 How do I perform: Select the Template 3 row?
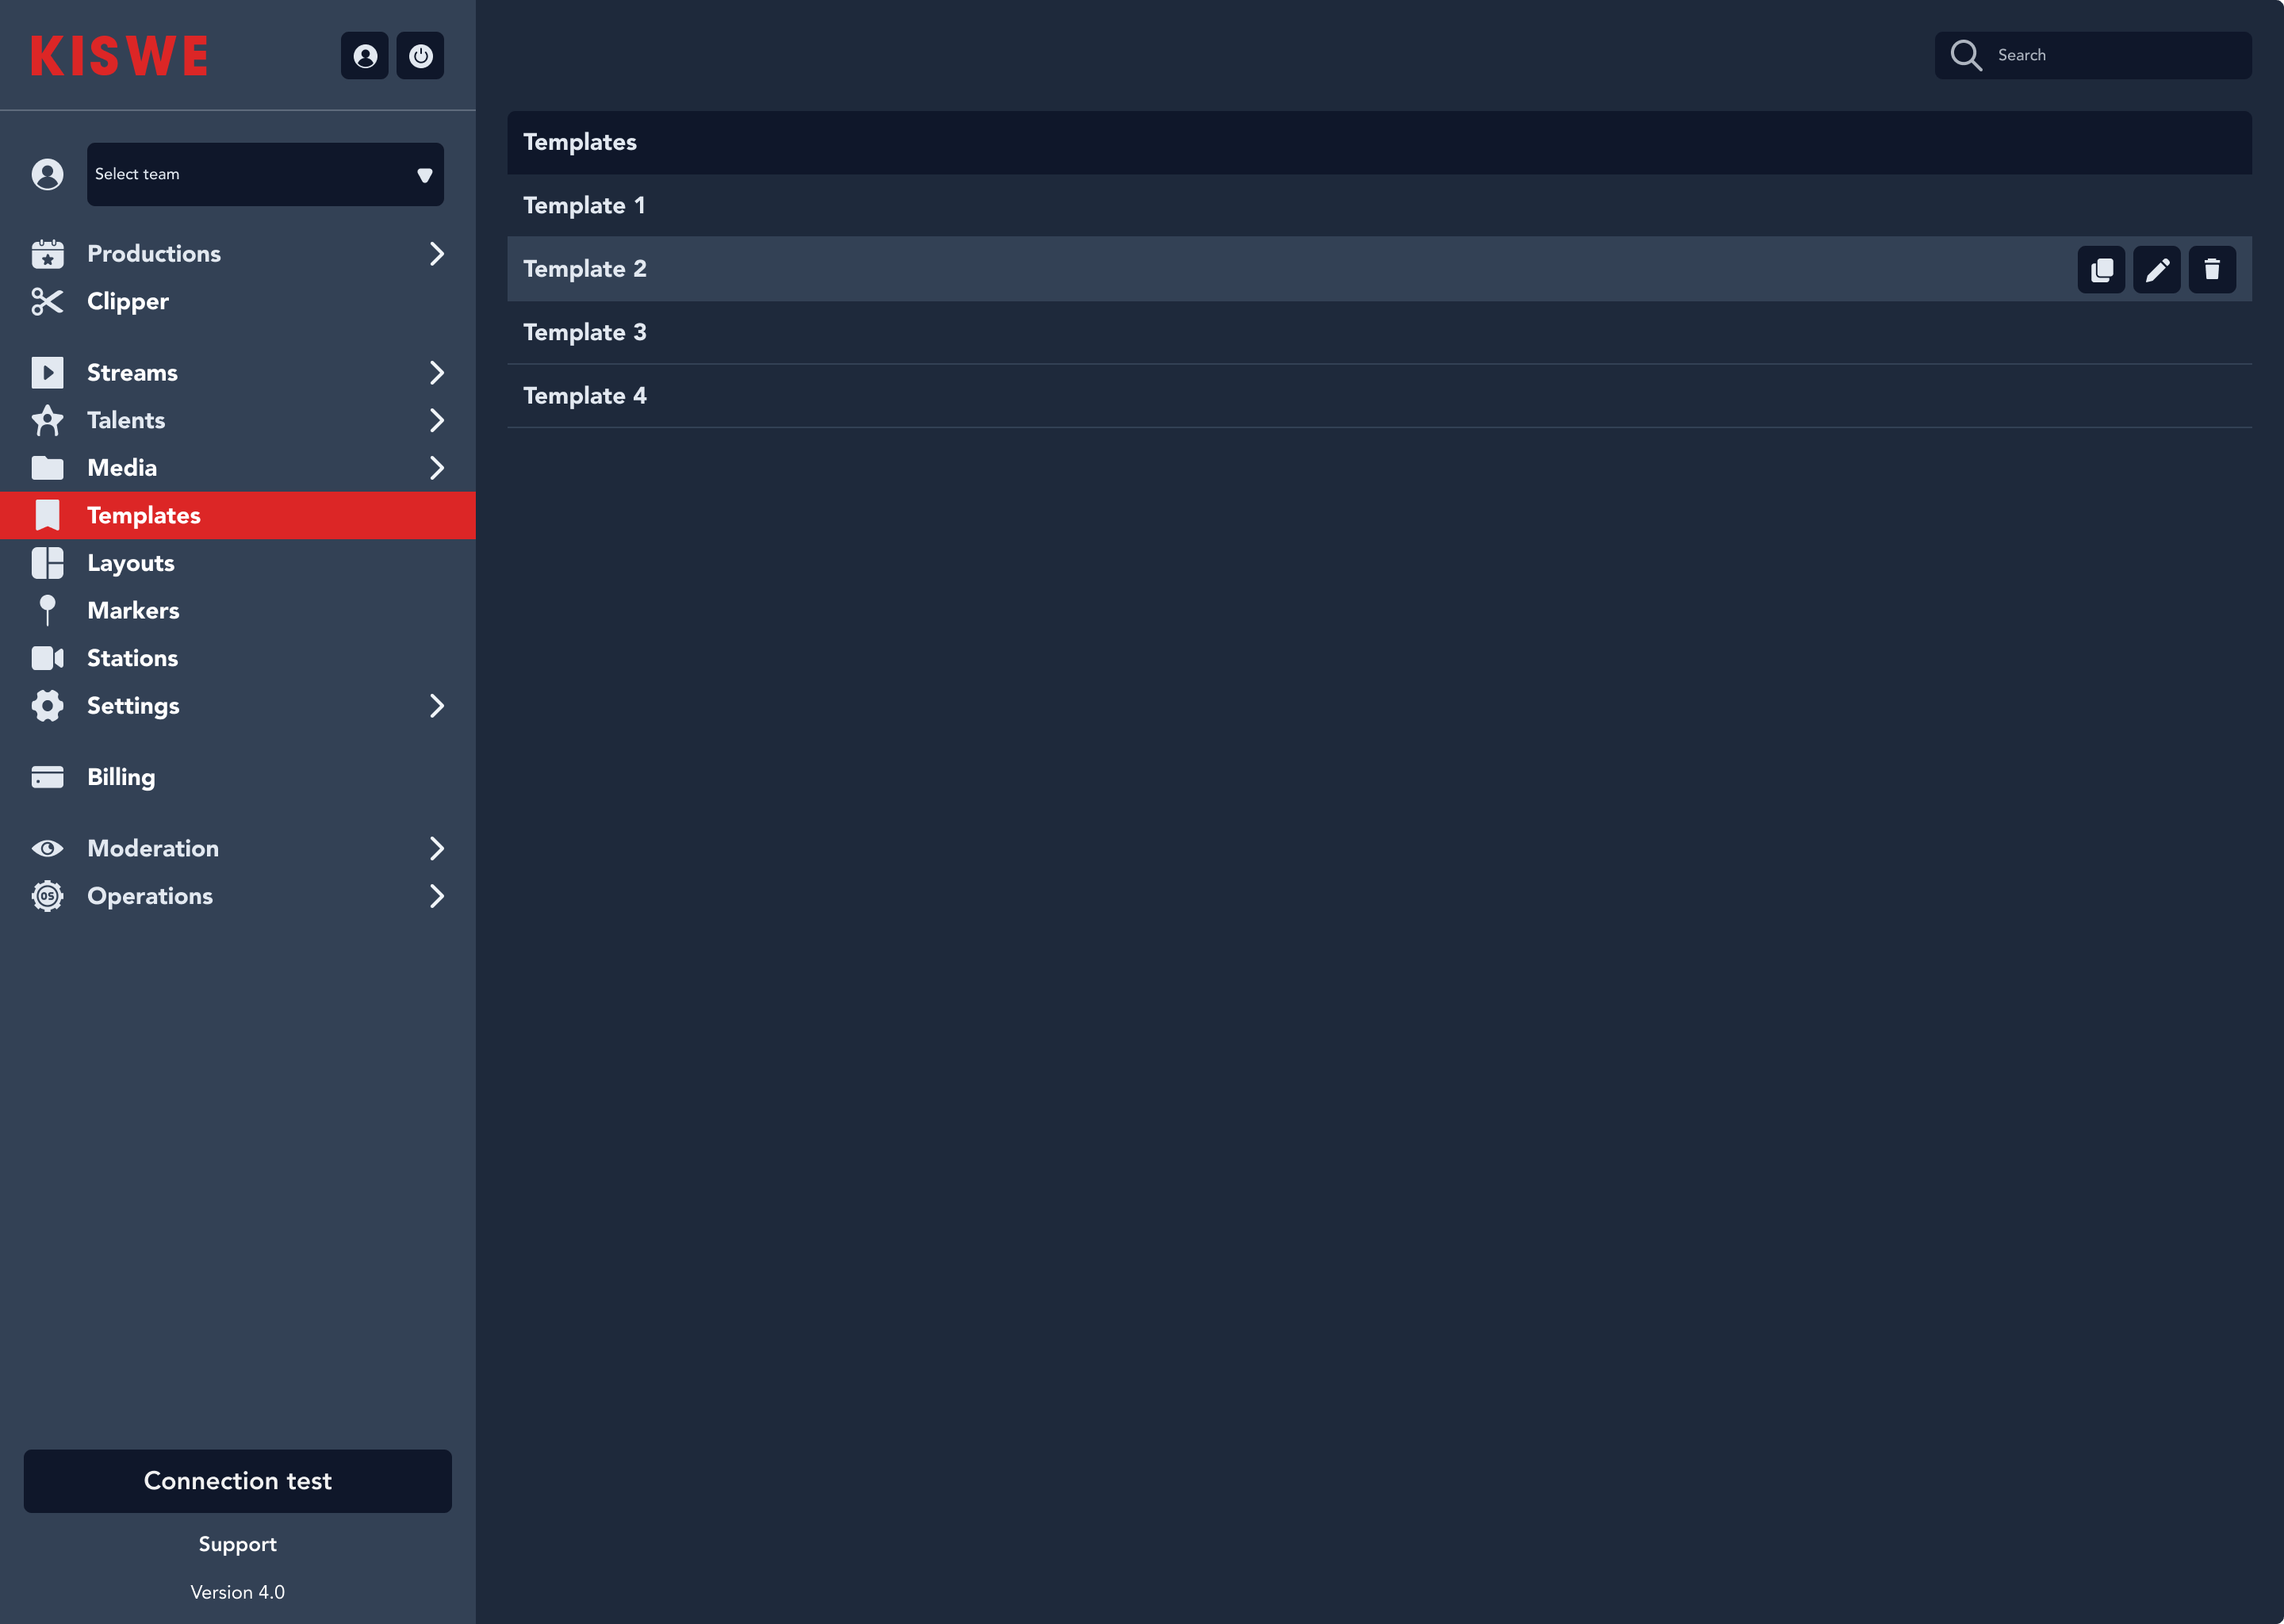point(1200,332)
